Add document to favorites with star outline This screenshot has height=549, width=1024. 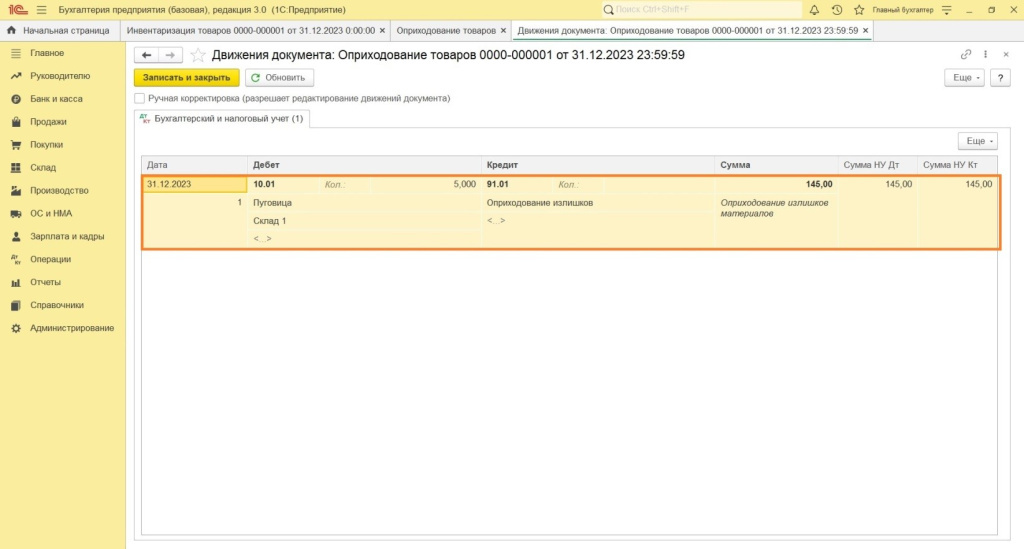[x=197, y=55]
